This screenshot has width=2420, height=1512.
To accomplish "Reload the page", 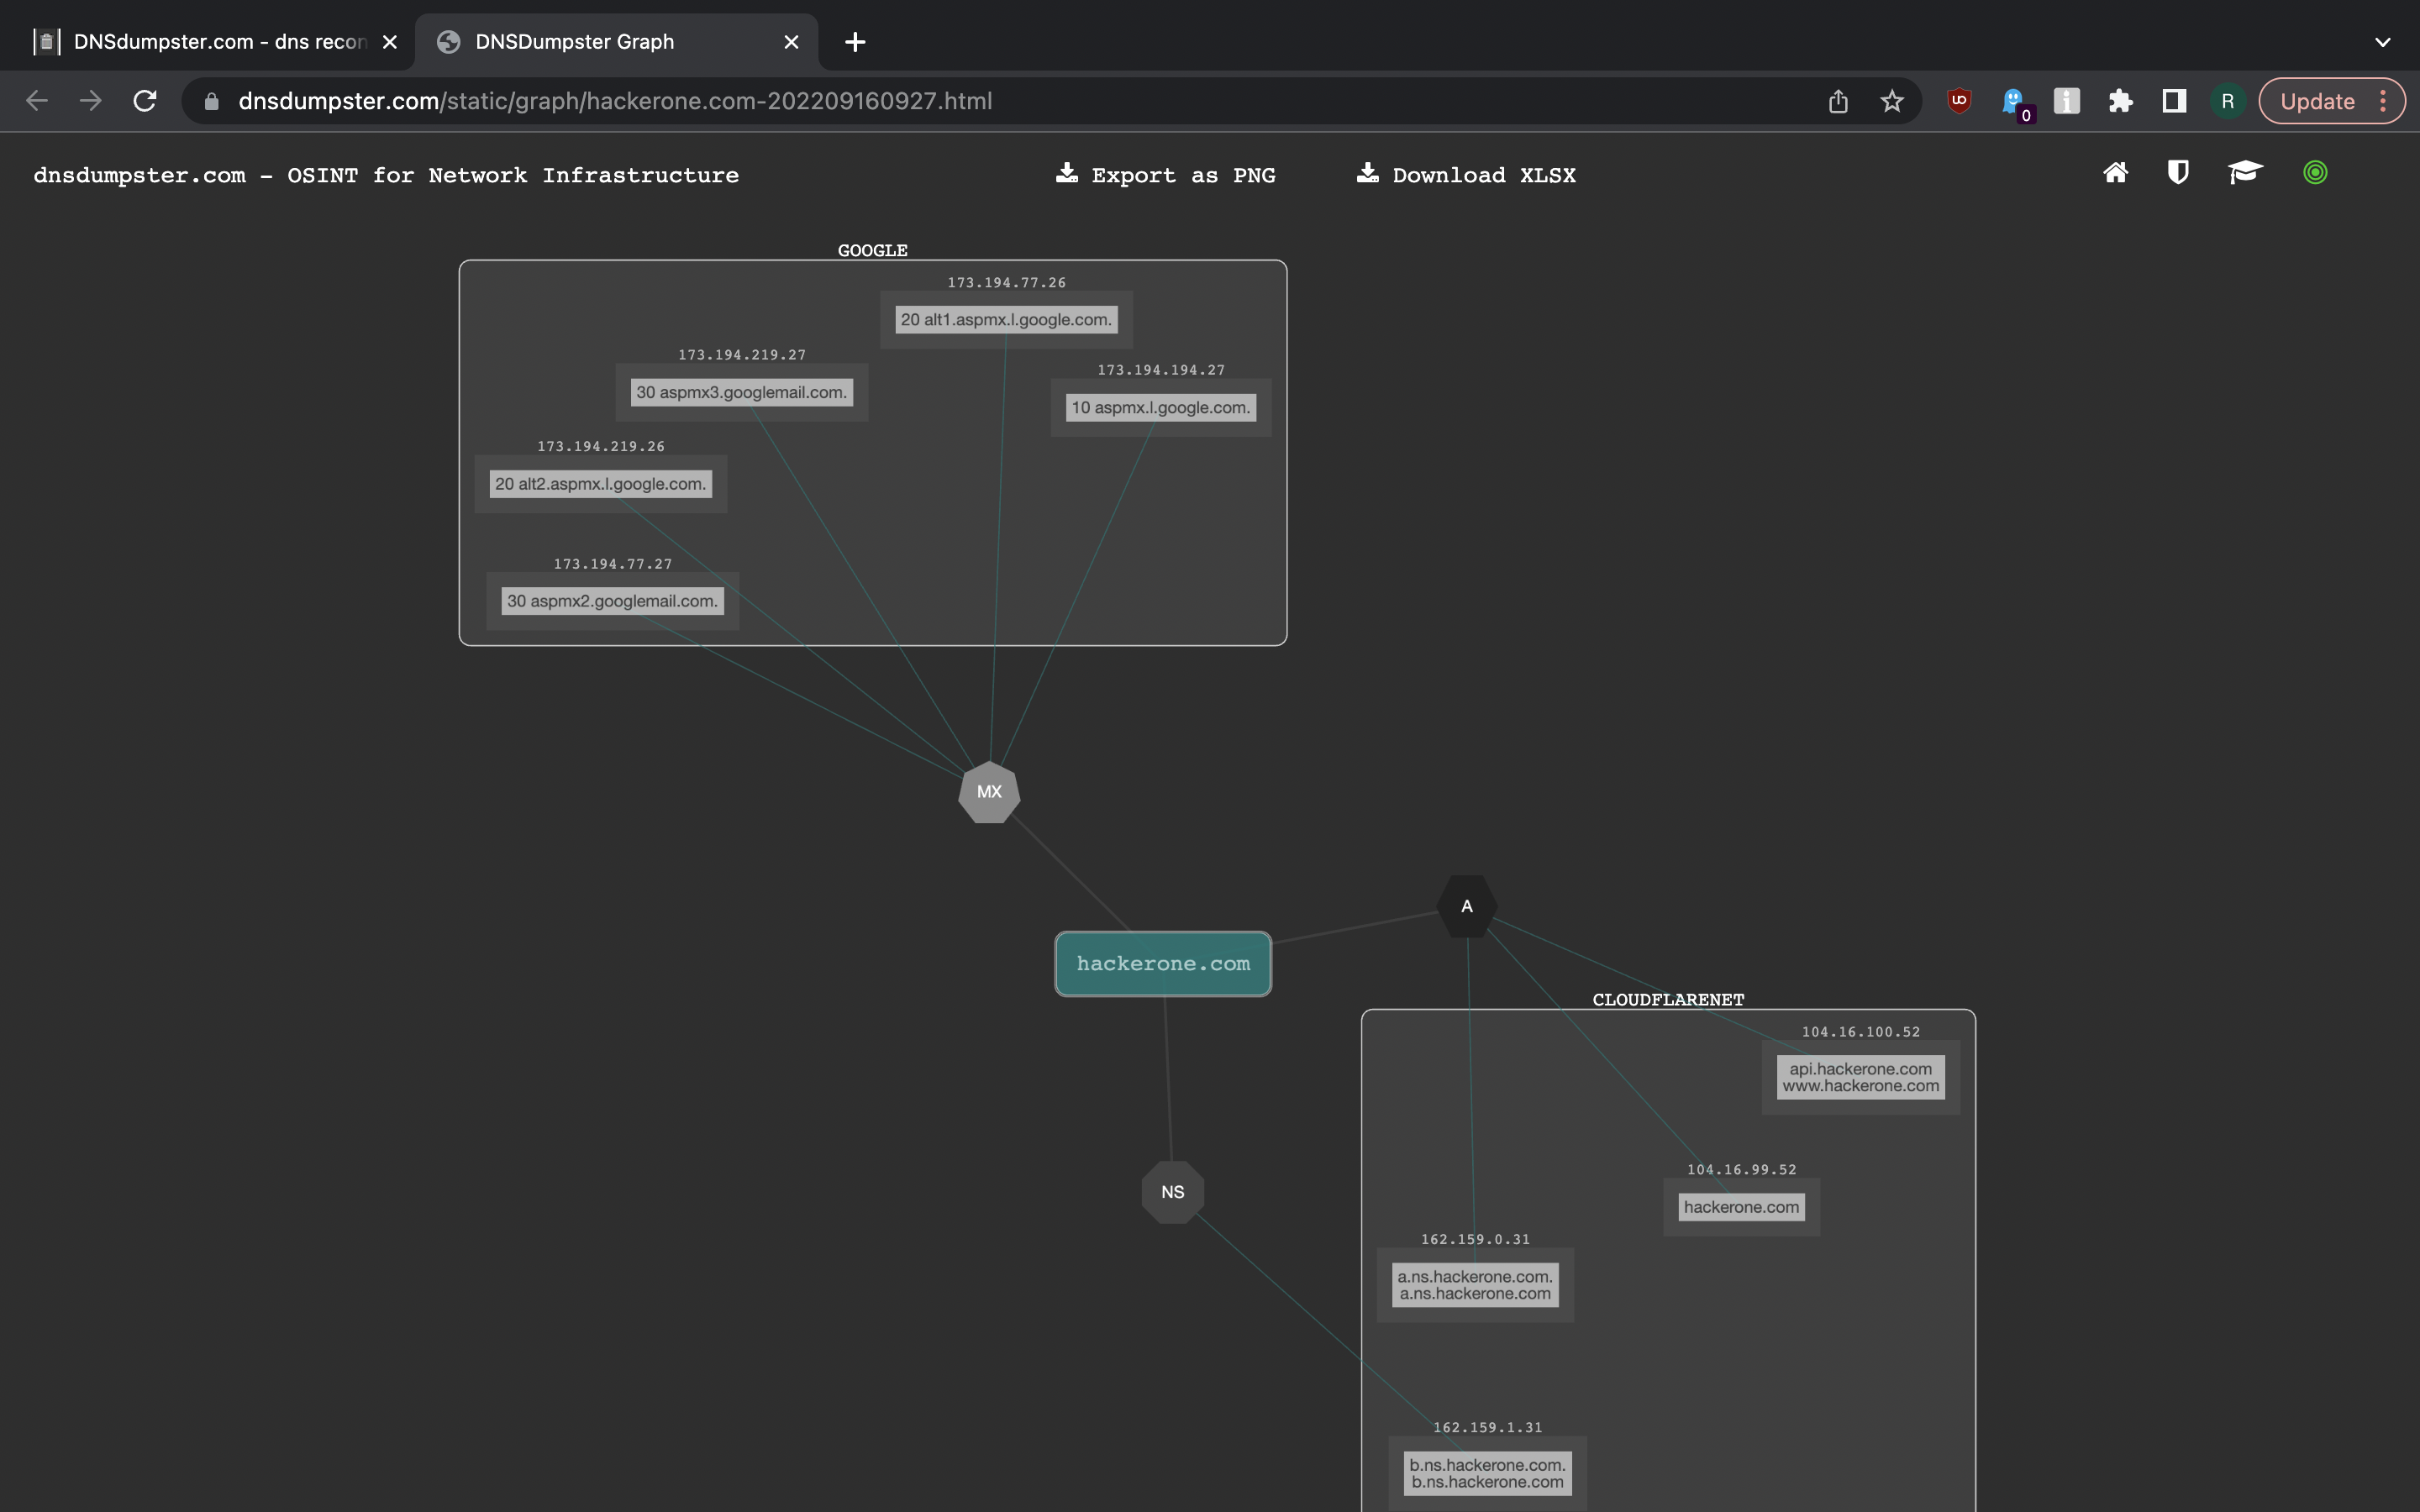I will point(145,101).
